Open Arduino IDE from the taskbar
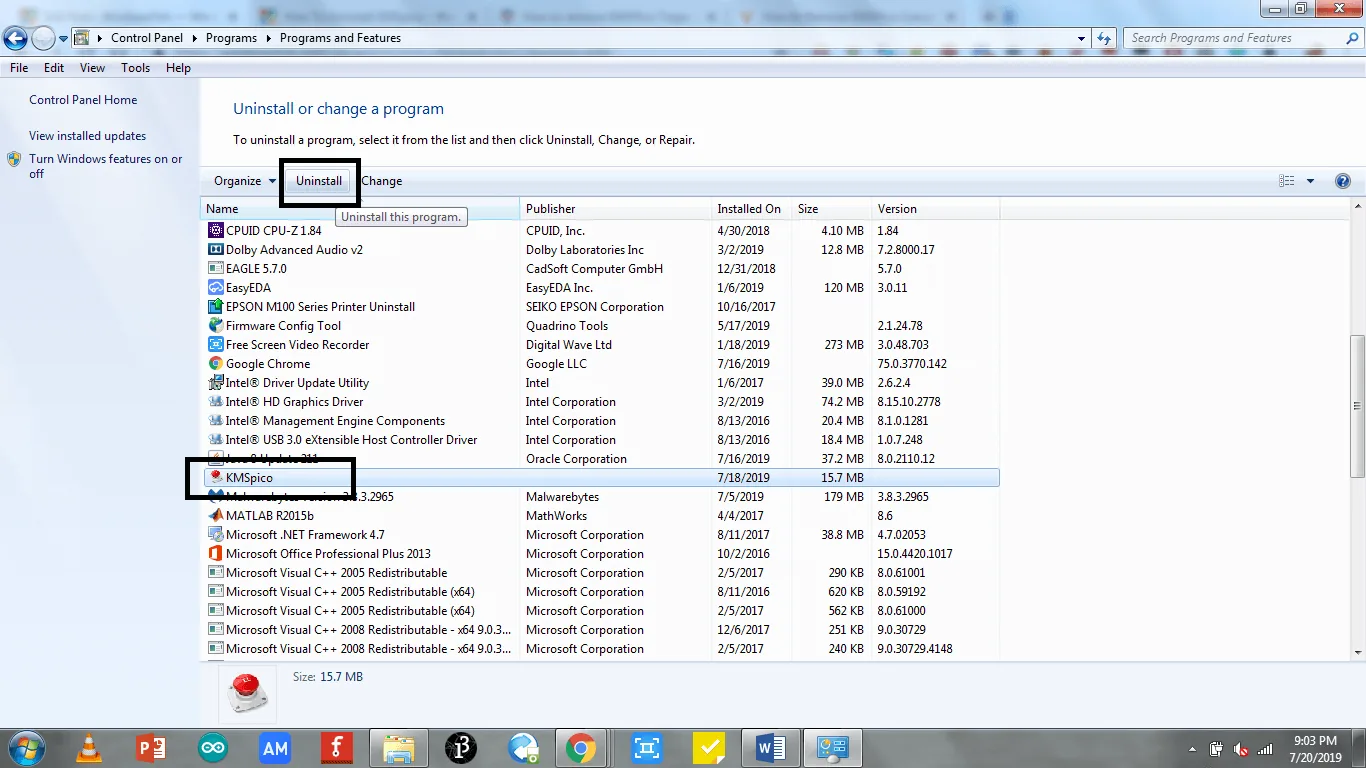 (x=212, y=748)
